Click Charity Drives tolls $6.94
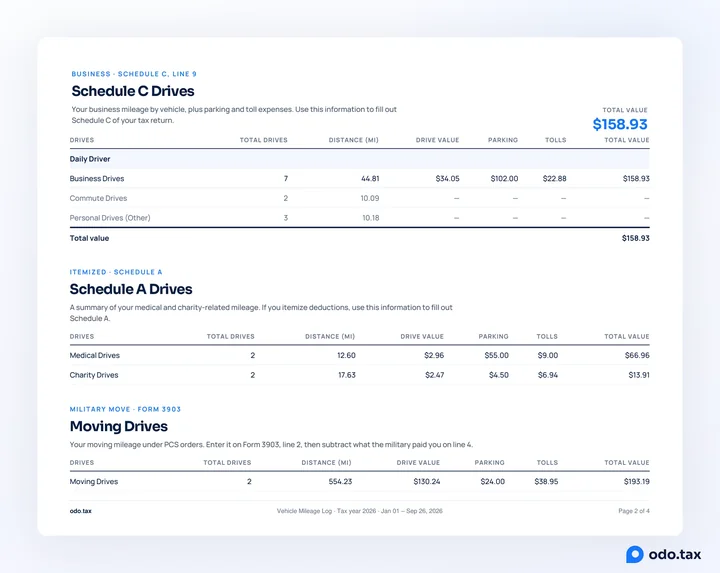The width and height of the screenshot is (720, 573). (548, 375)
